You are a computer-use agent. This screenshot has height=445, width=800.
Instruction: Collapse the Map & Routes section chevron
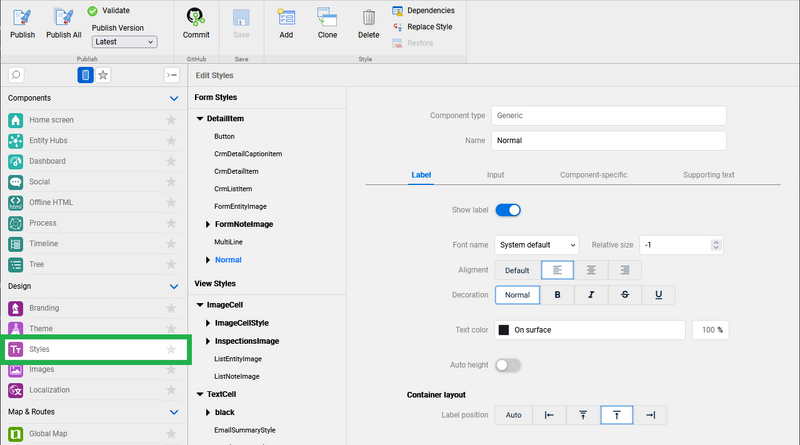(174, 412)
